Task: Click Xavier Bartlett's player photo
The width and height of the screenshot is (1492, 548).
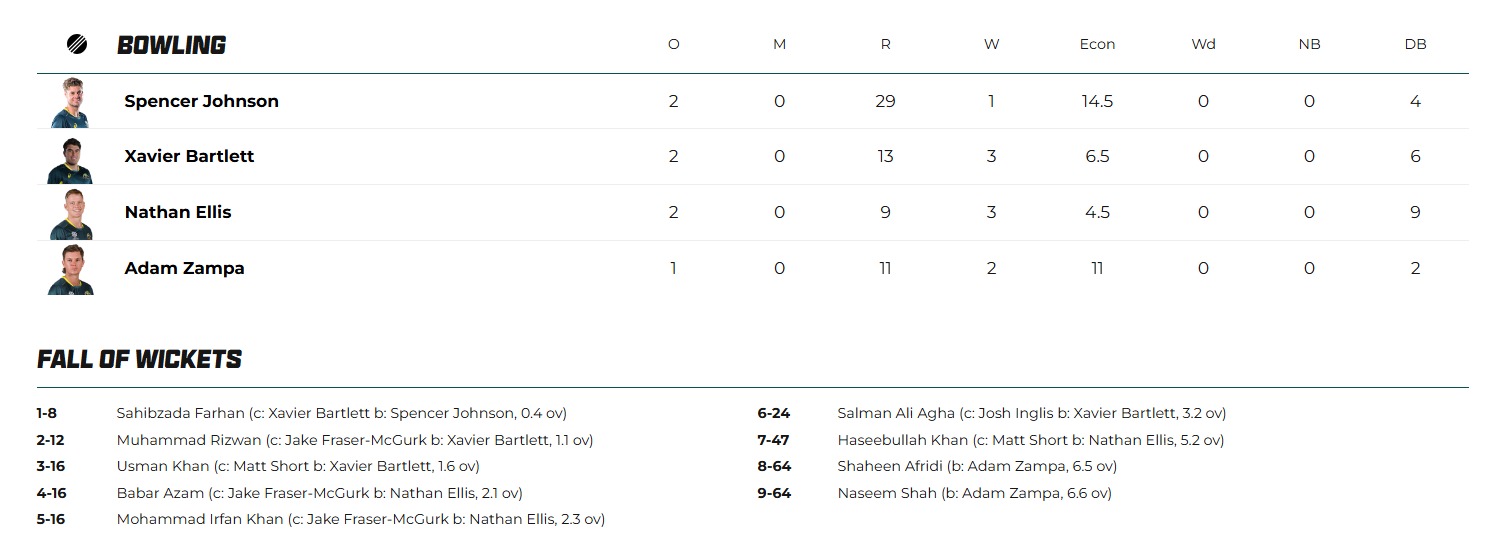Action: pyautogui.click(x=70, y=158)
